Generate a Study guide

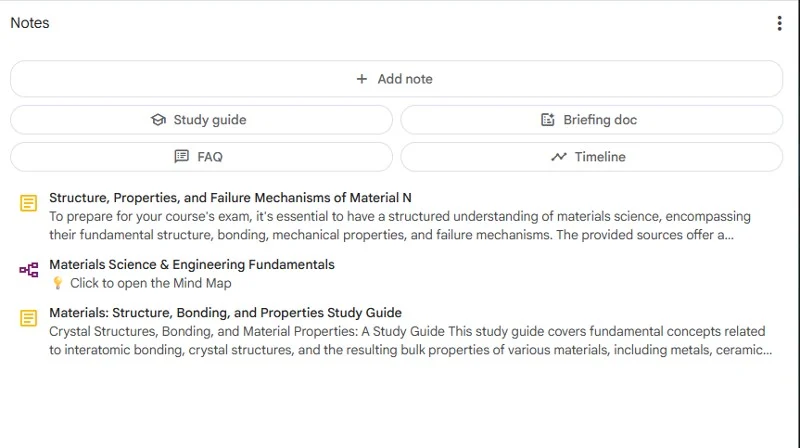(x=202, y=120)
